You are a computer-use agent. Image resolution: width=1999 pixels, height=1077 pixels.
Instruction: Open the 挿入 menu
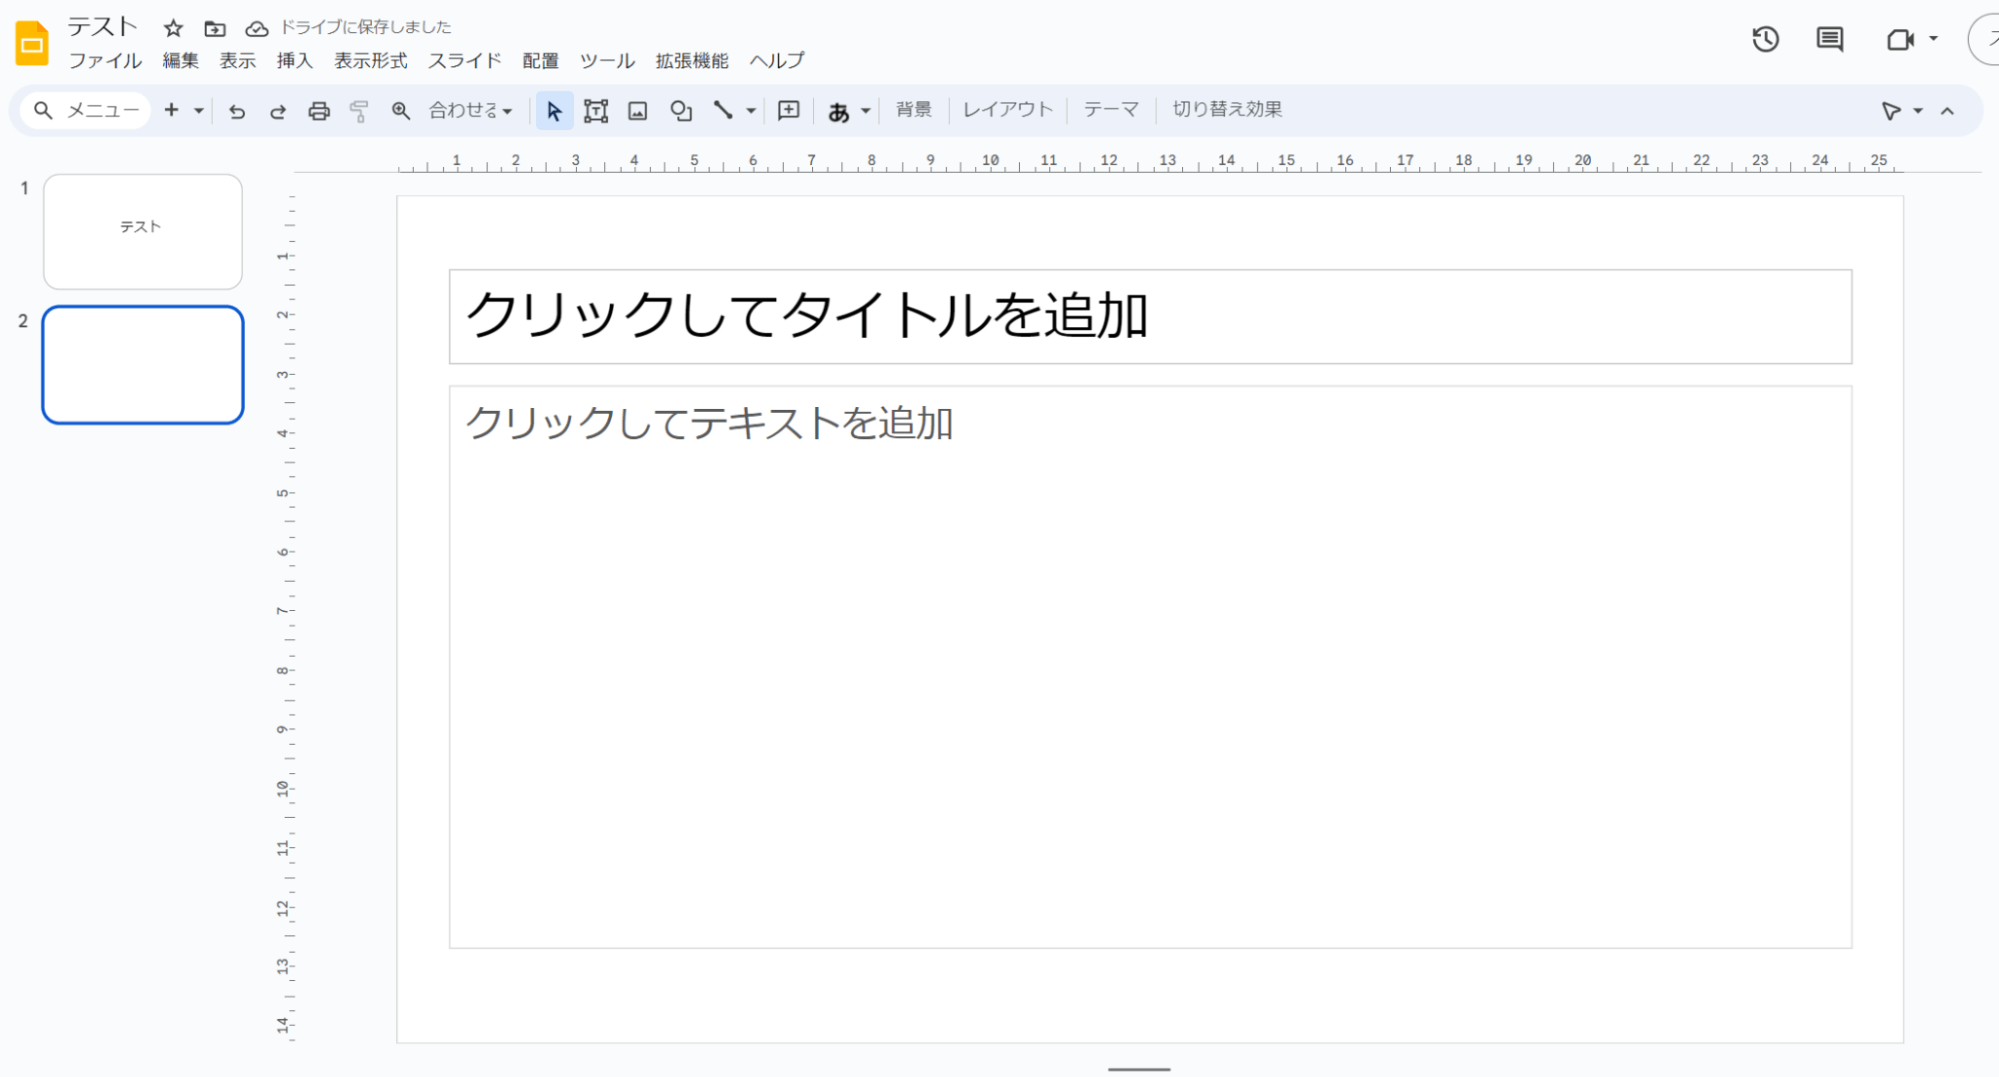tap(294, 61)
